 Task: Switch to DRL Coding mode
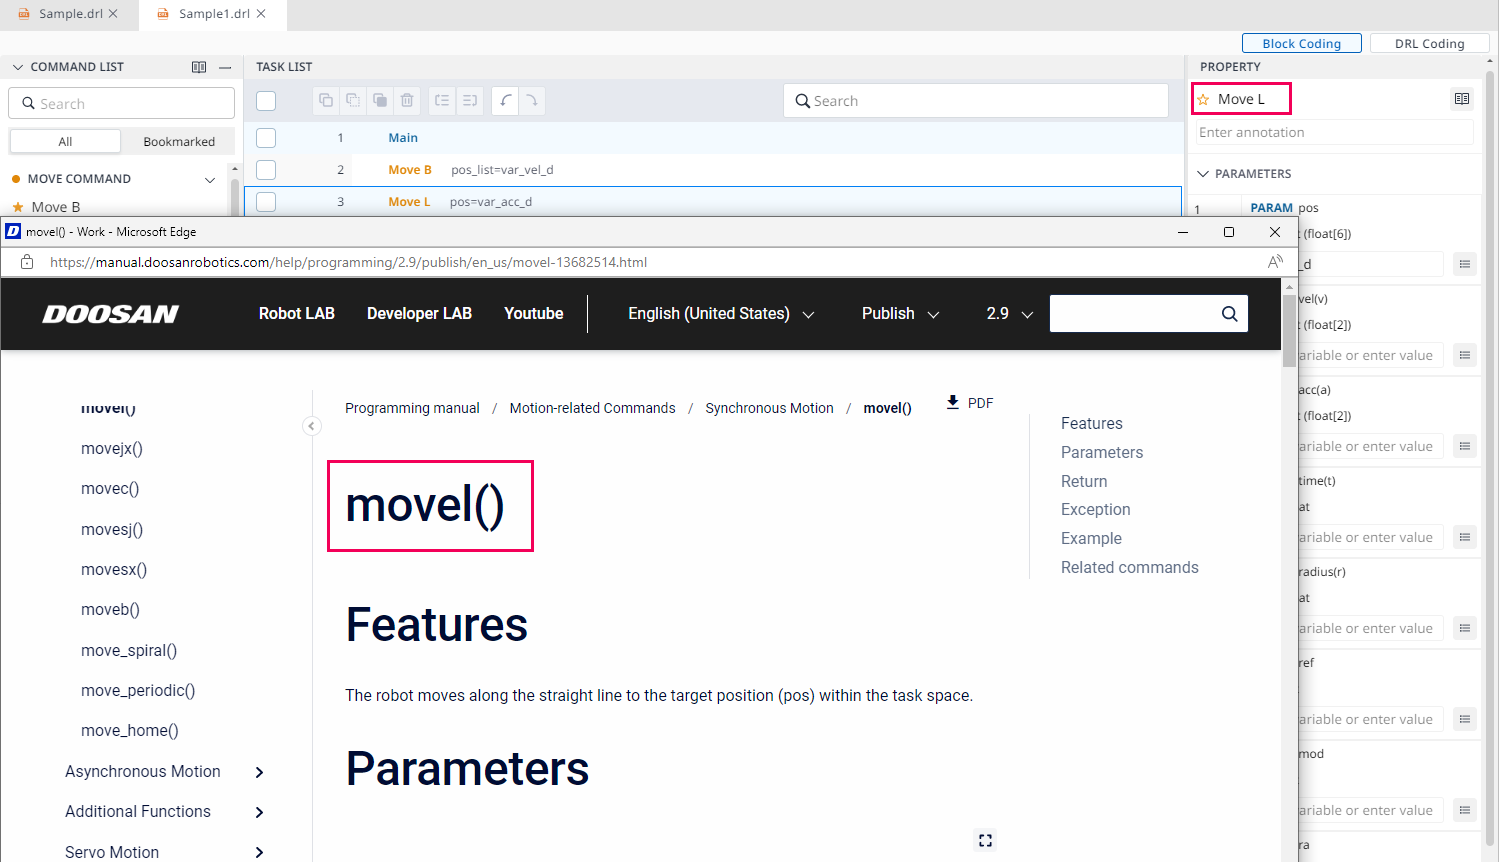coord(1429,43)
